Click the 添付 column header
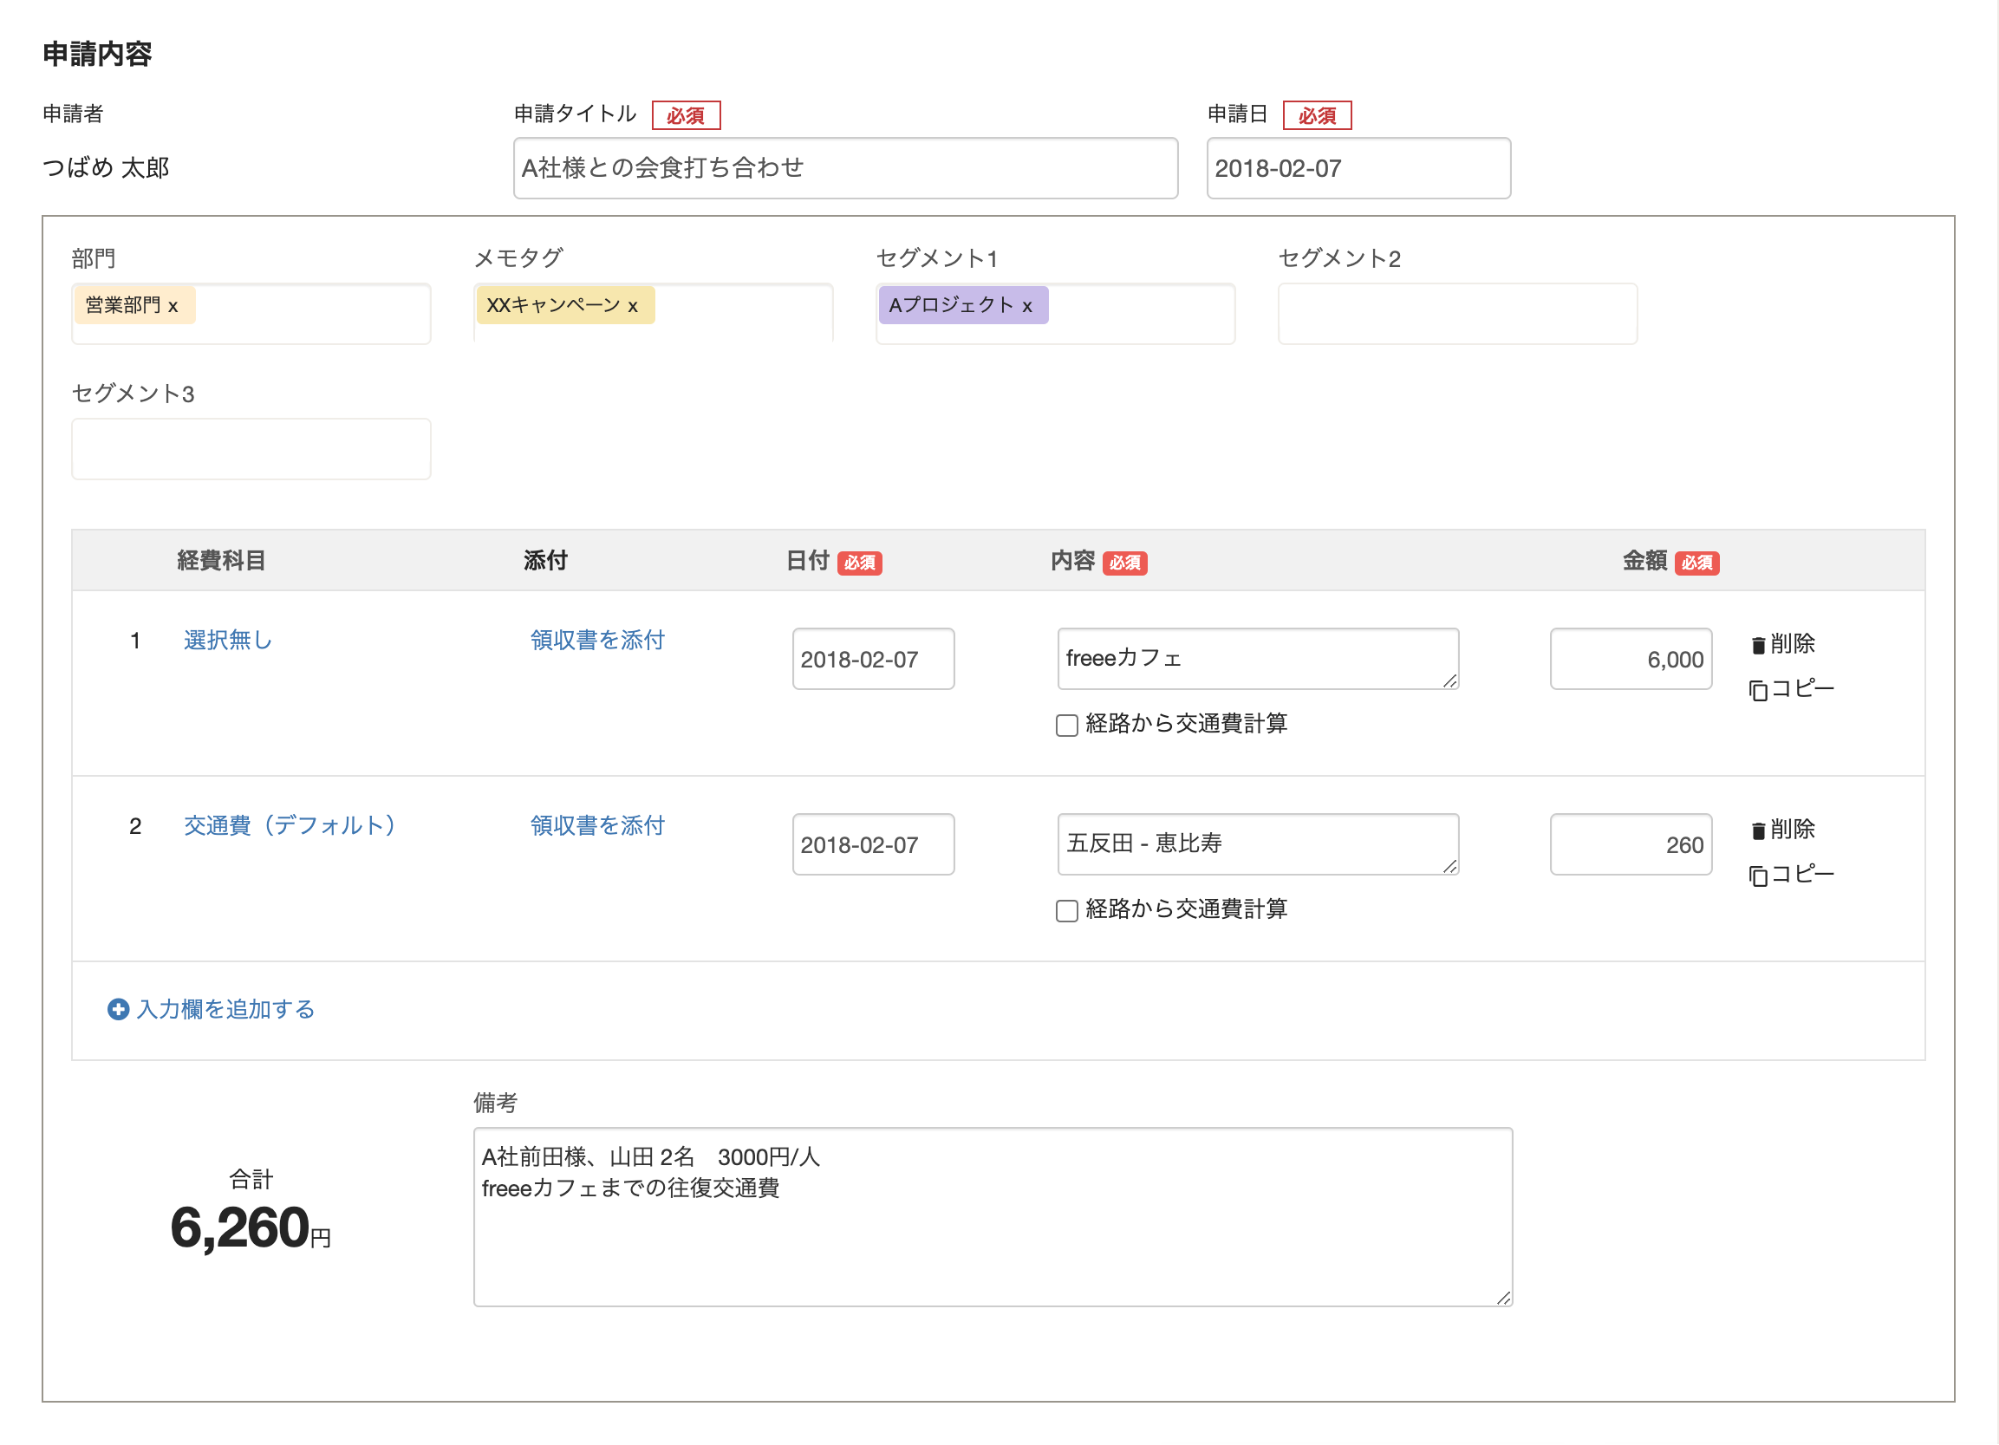The width and height of the screenshot is (1999, 1445). pyautogui.click(x=545, y=561)
